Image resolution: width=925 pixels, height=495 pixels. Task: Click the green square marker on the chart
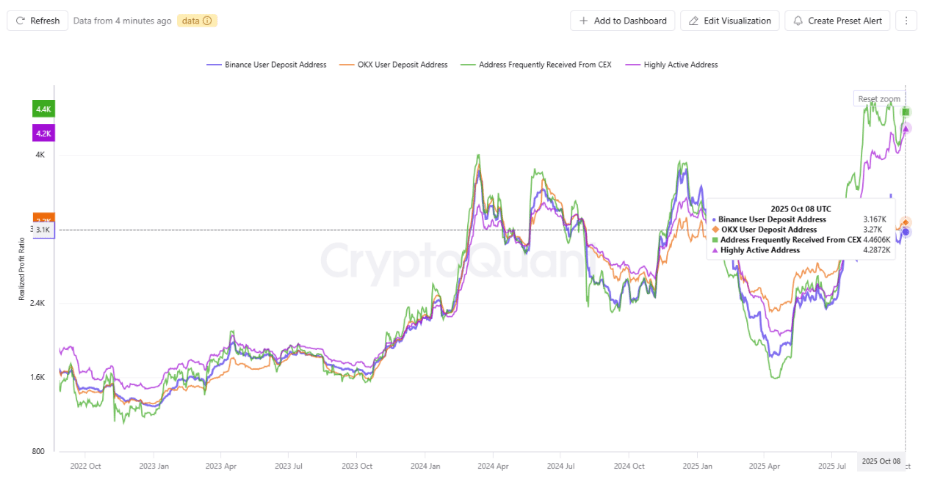pos(905,112)
